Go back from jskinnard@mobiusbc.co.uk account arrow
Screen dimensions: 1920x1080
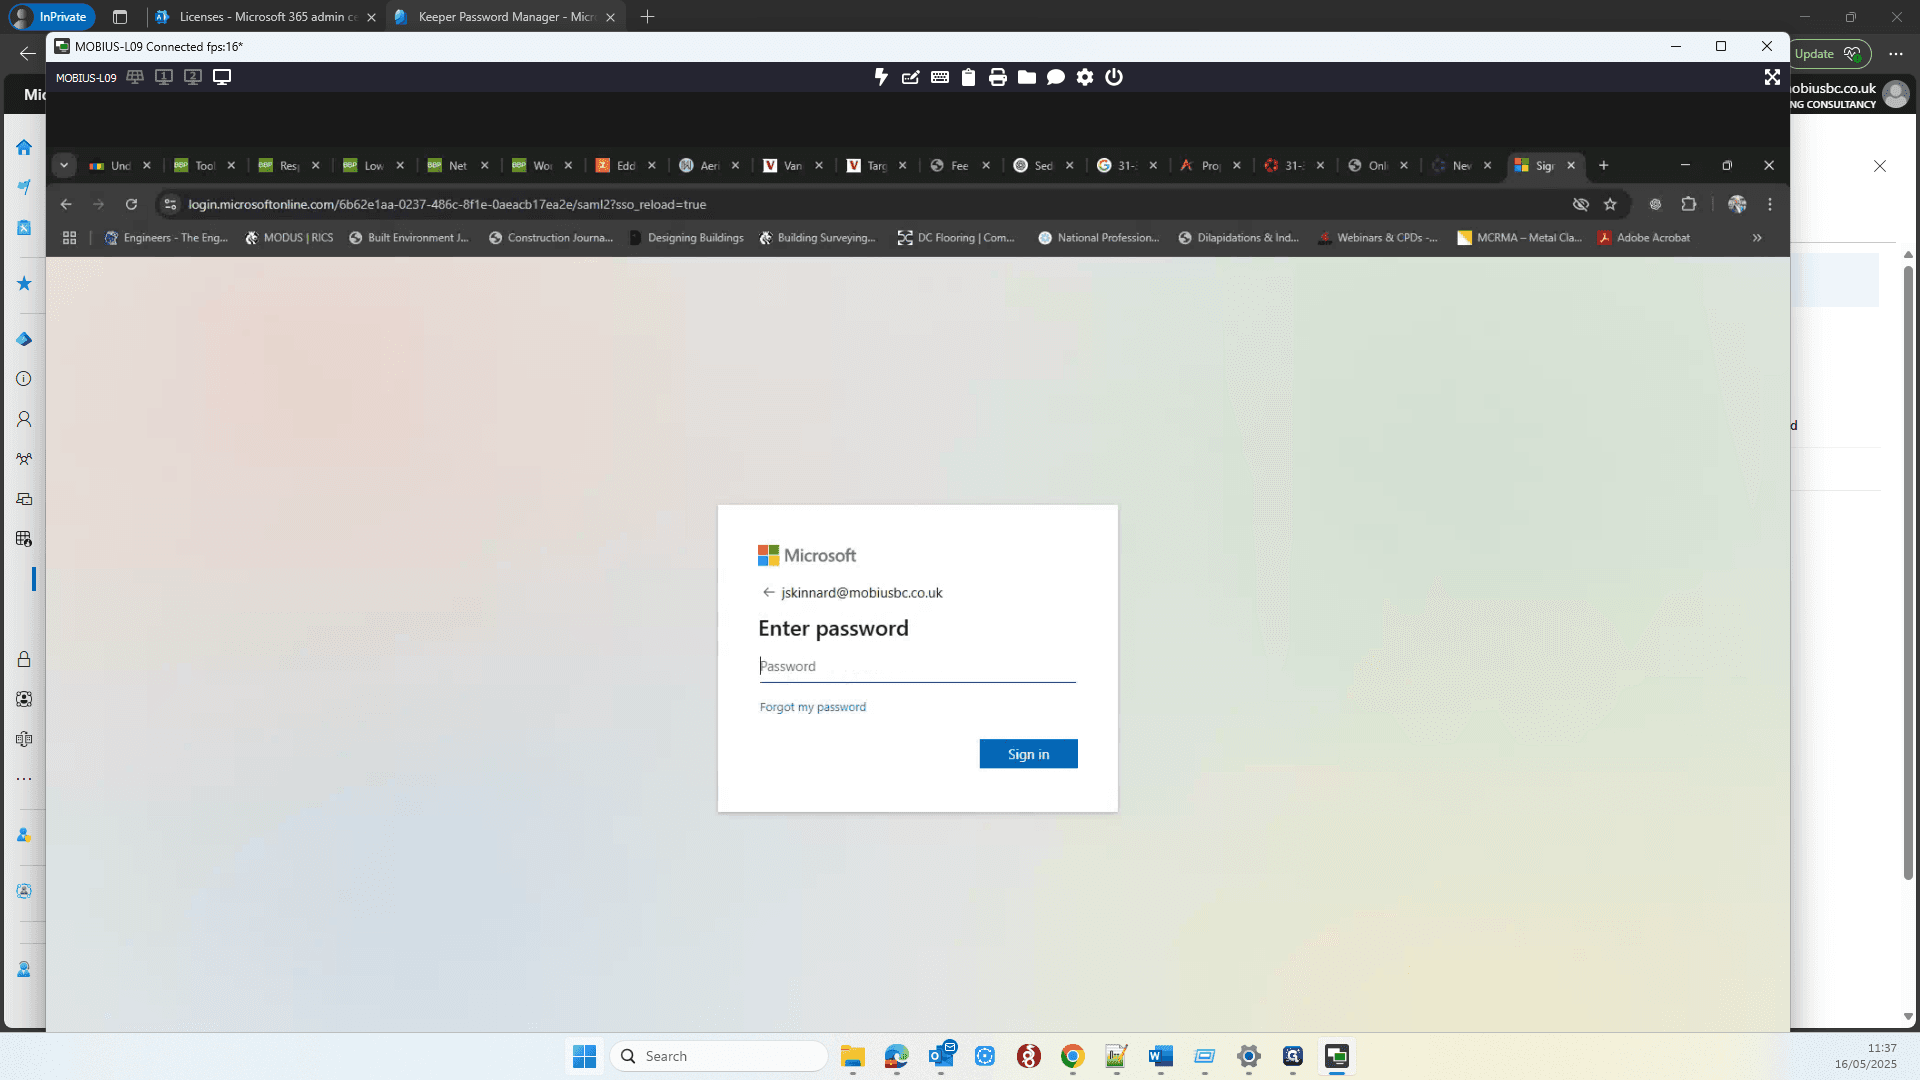pyautogui.click(x=768, y=592)
